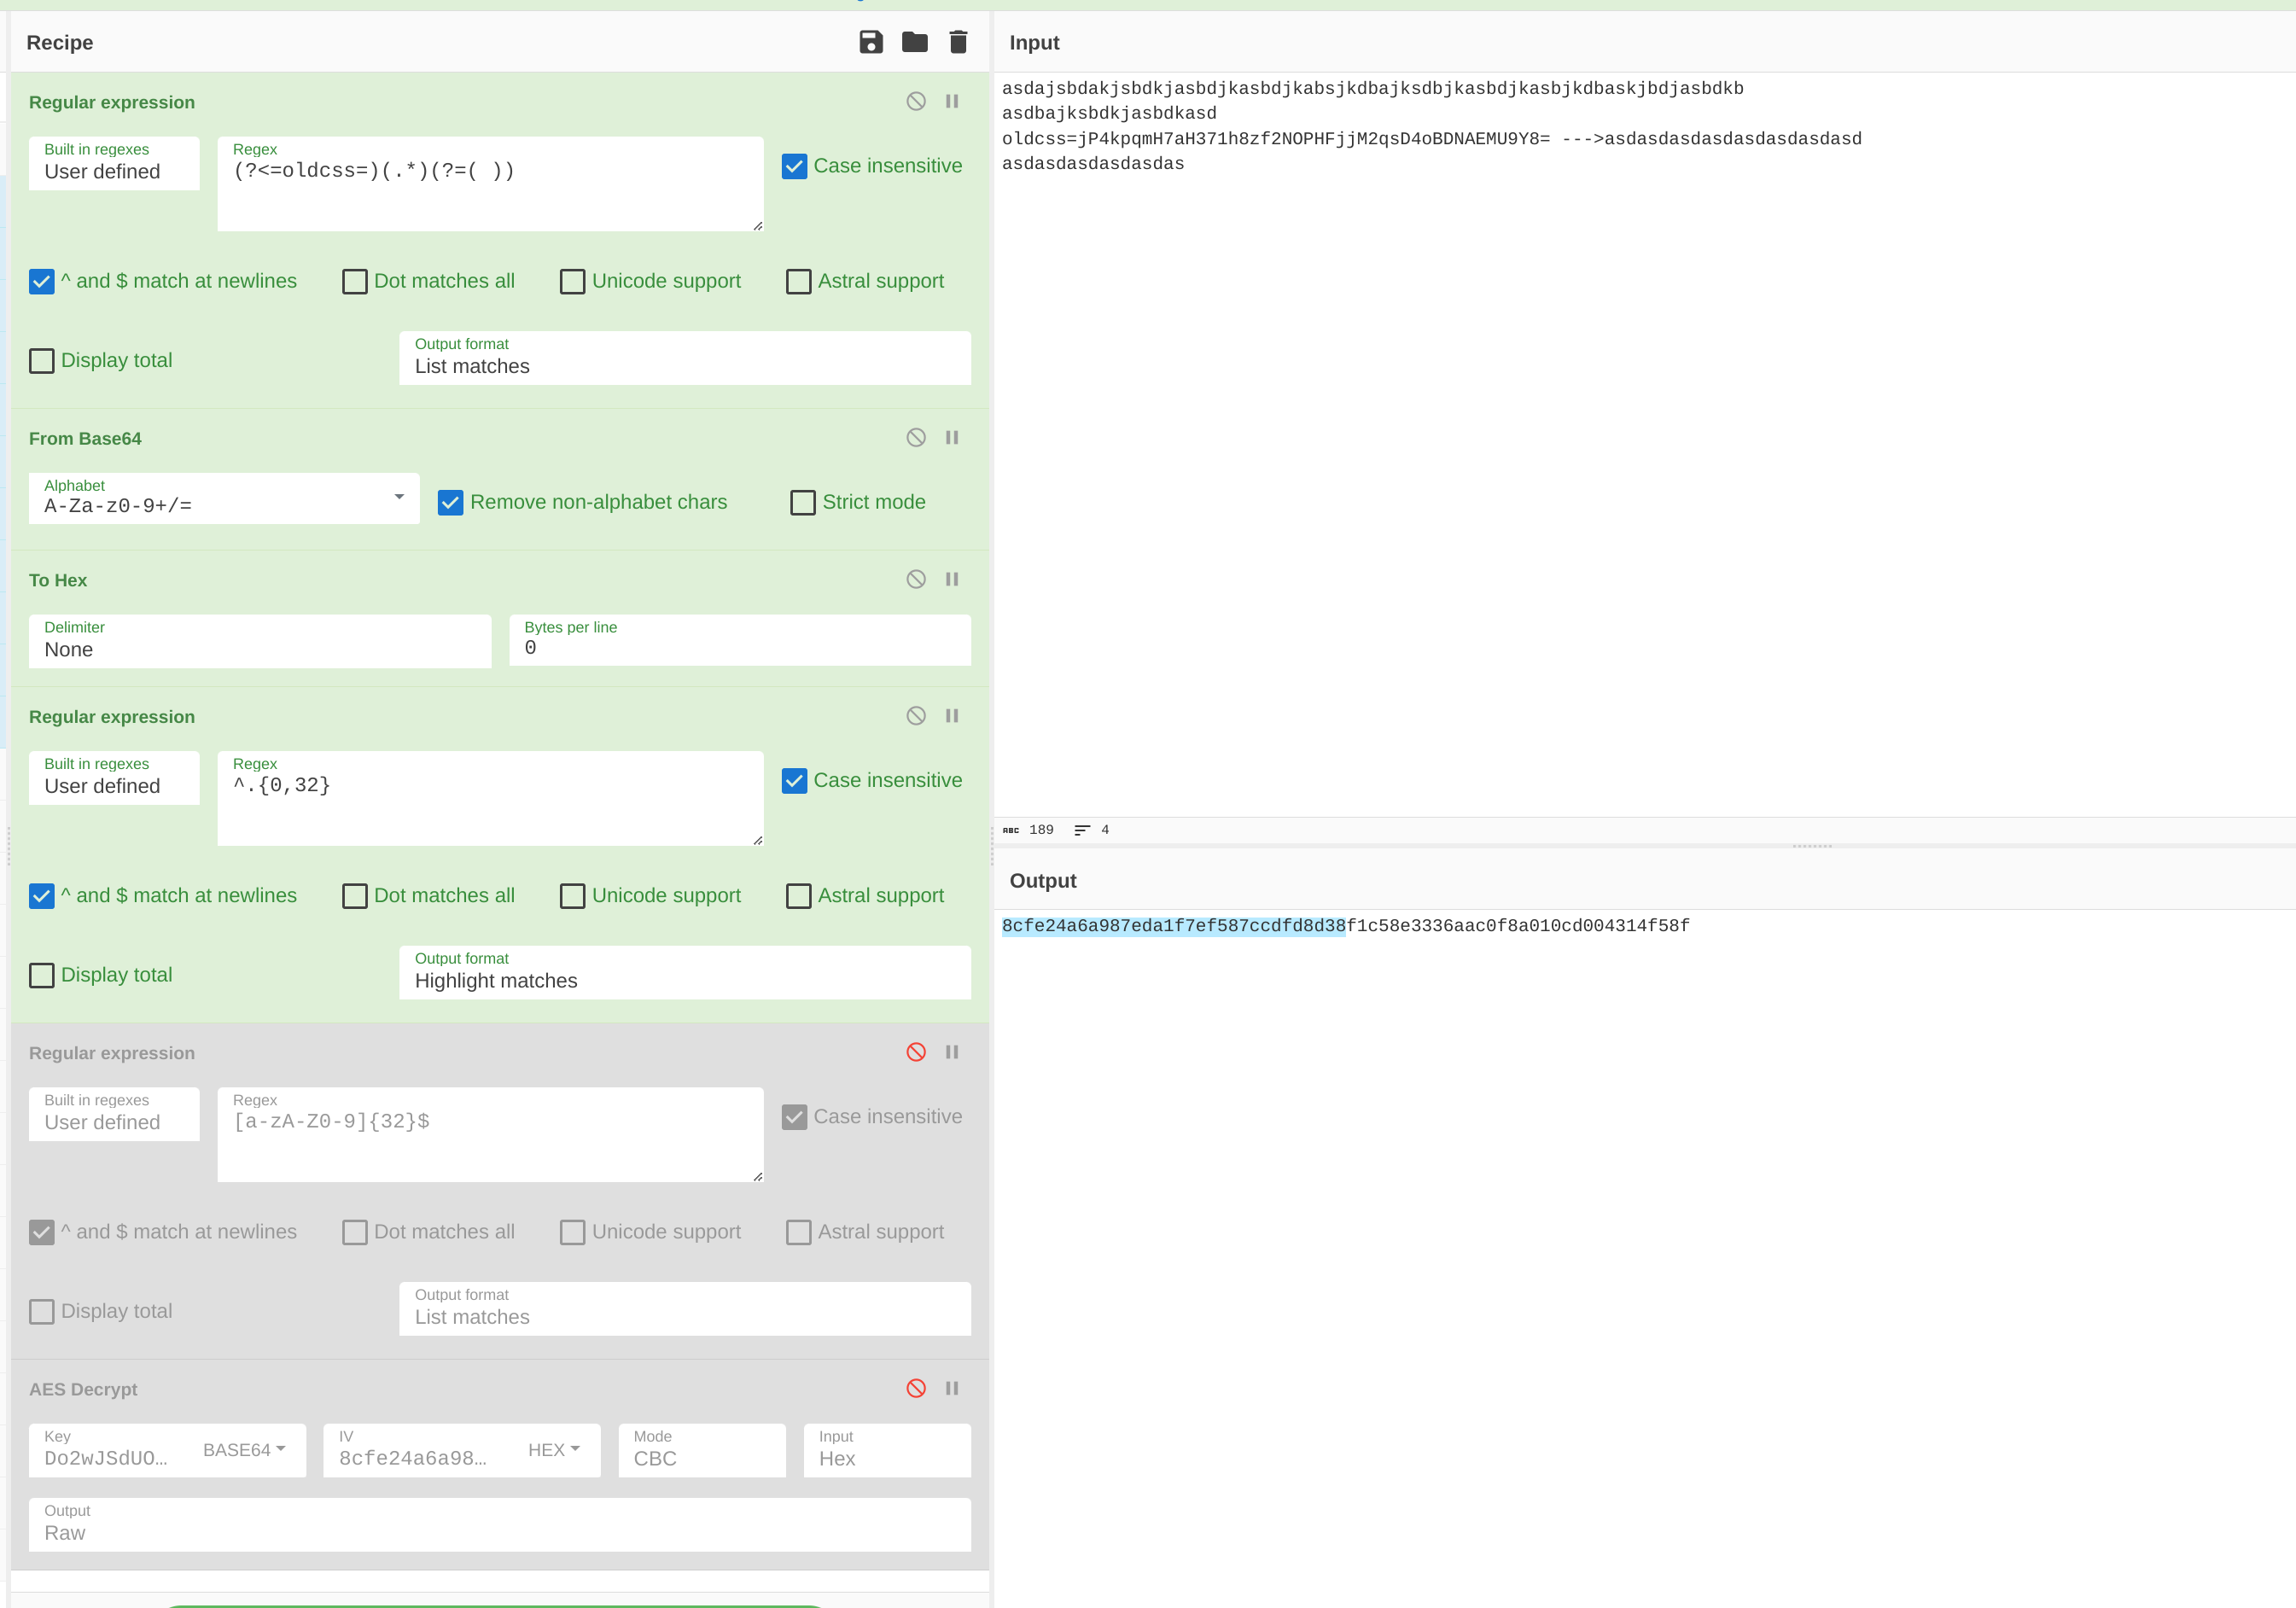2296x1608 pixels.
Task: Uncheck Case insensitive on the second Regular expression
Action: tap(794, 780)
